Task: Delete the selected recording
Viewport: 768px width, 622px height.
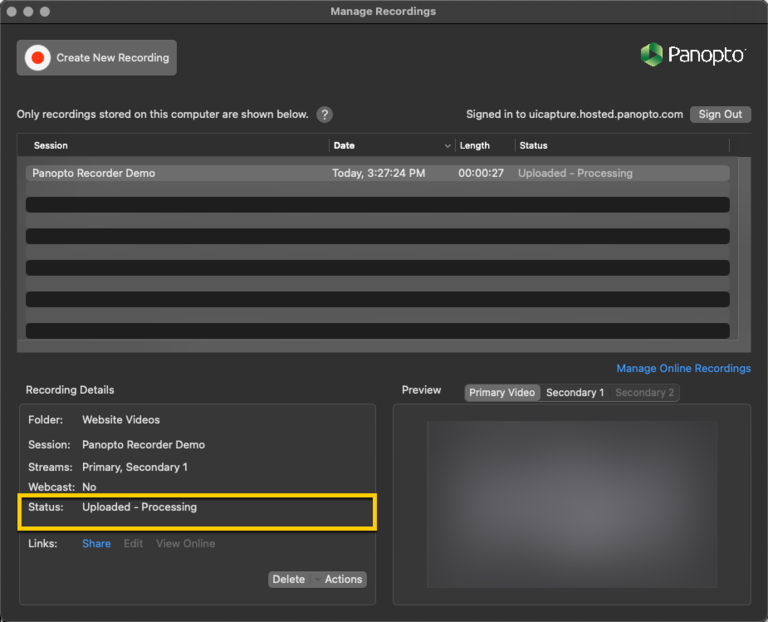Action: point(288,580)
